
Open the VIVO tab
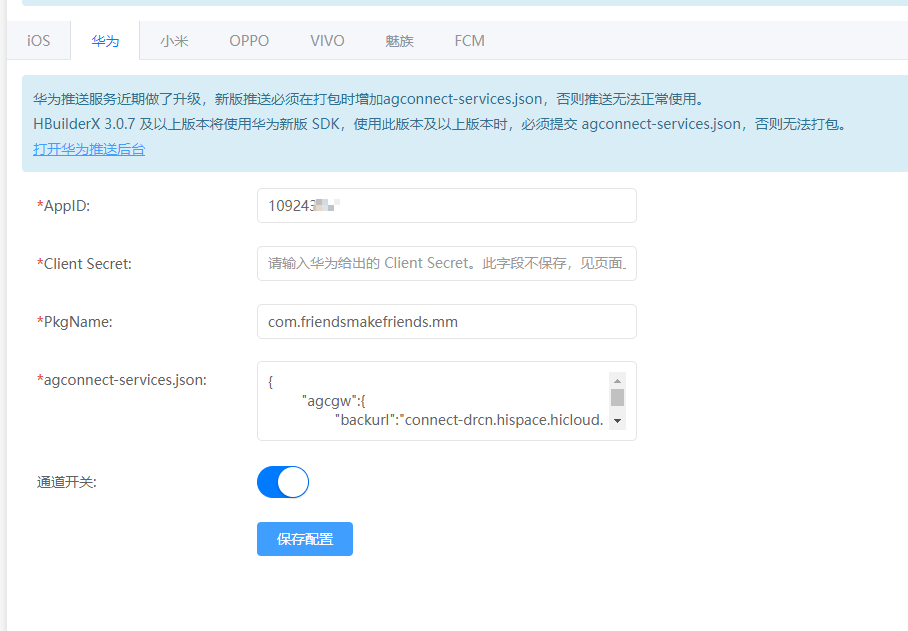[327, 41]
